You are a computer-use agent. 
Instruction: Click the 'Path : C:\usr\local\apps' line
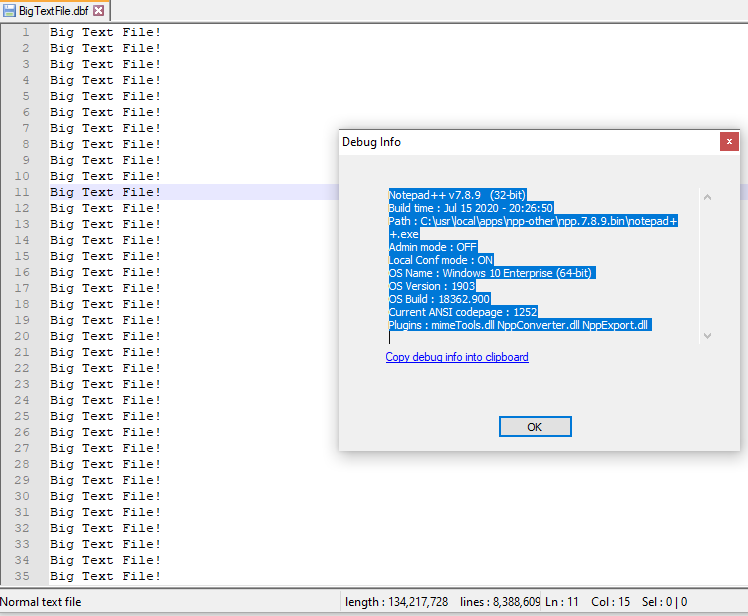533,221
